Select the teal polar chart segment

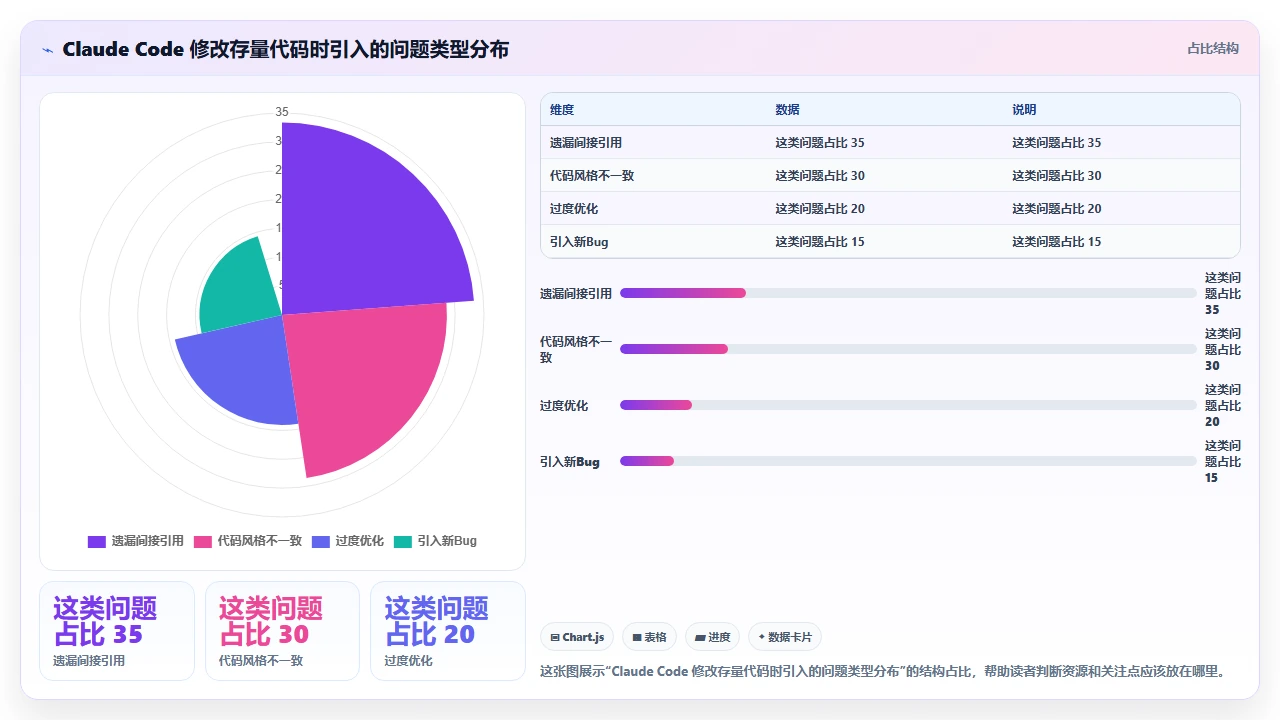click(x=240, y=285)
